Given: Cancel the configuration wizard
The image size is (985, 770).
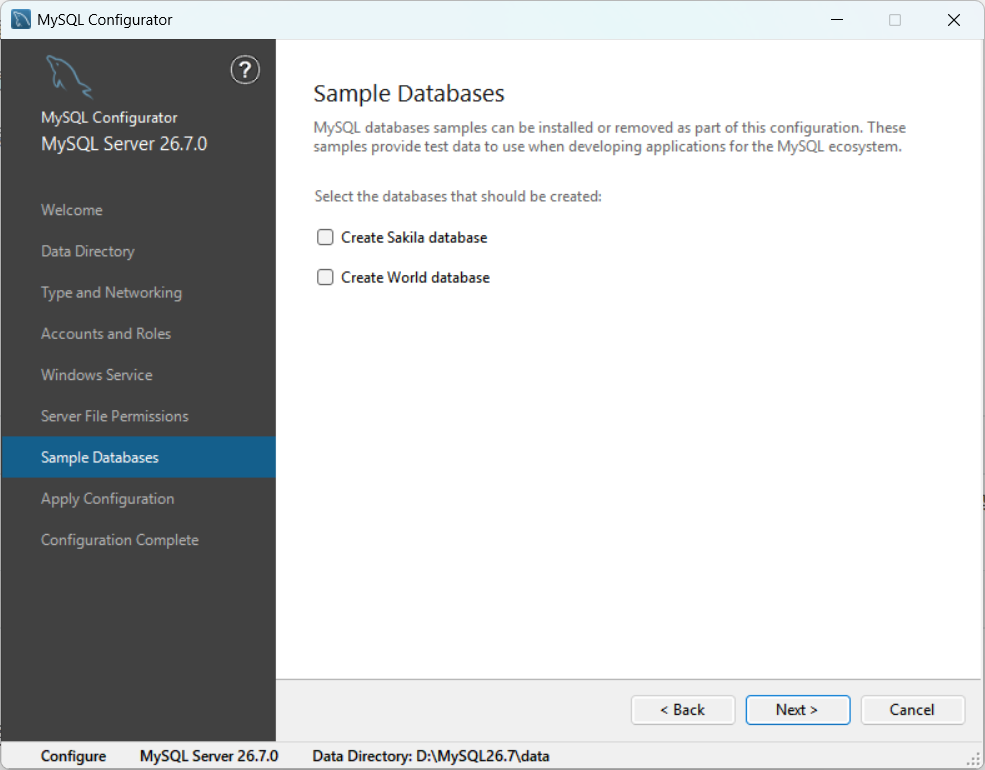Looking at the screenshot, I should 913,710.
